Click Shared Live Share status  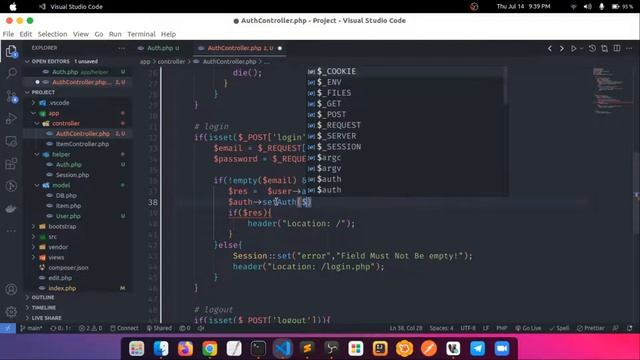coord(159,328)
